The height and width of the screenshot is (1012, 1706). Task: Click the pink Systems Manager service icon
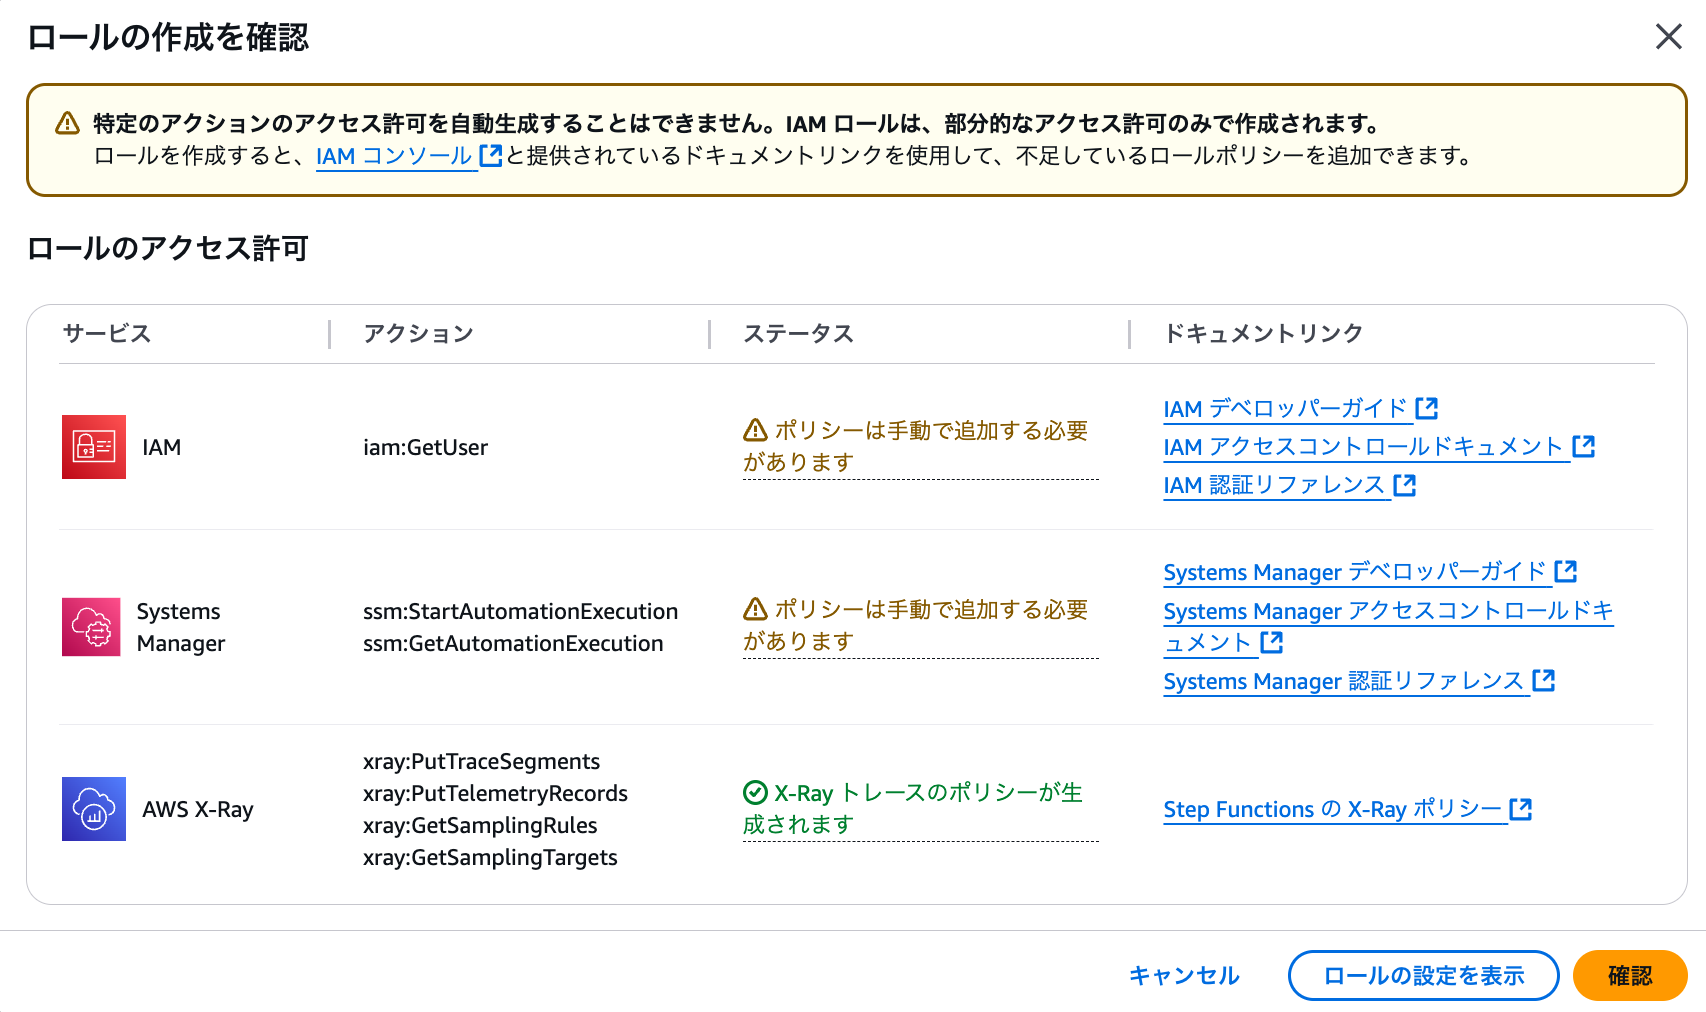point(91,627)
